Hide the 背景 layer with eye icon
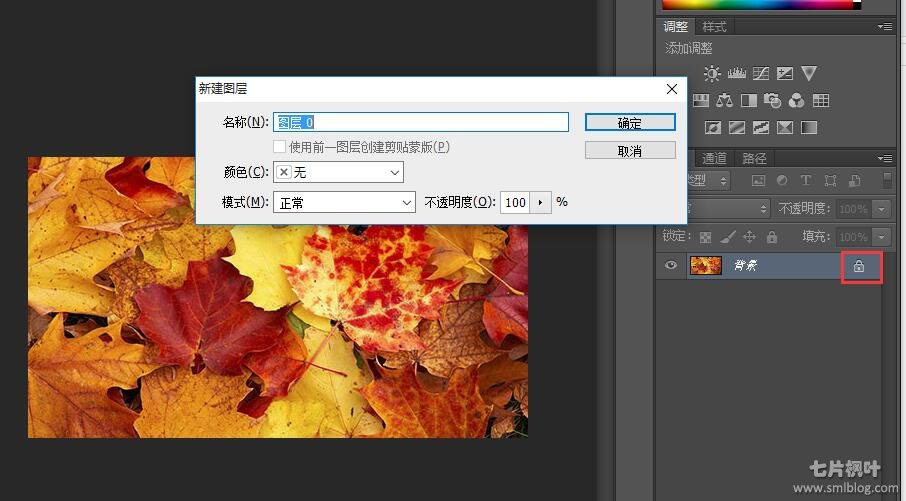The height and width of the screenshot is (501, 906). [671, 265]
